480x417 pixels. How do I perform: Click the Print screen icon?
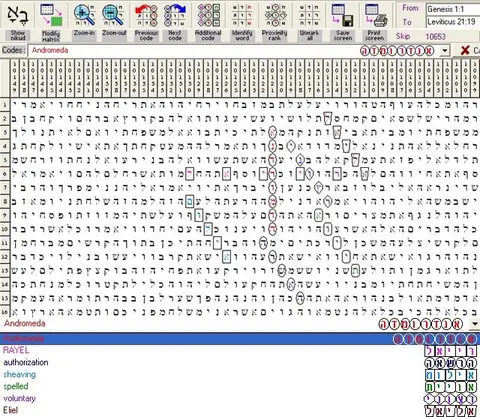[x=375, y=15]
